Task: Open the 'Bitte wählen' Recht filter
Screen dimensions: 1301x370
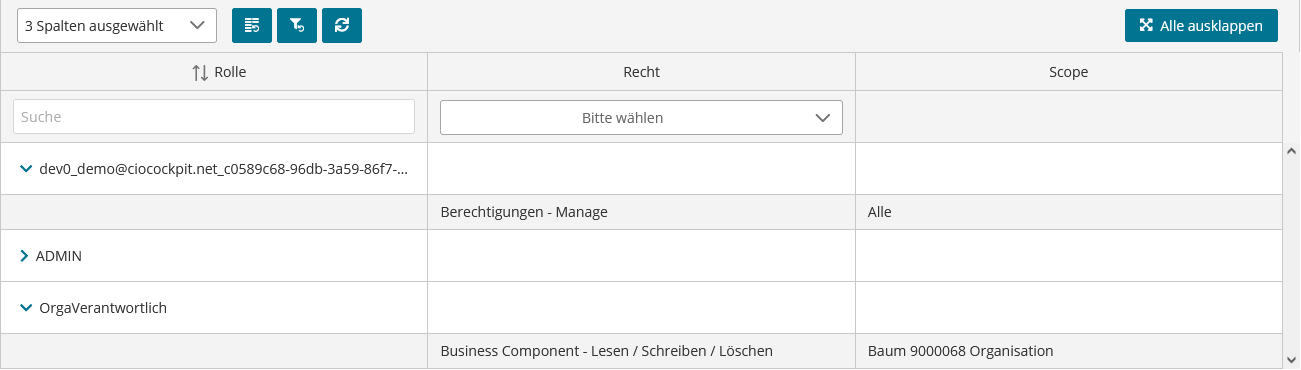Action: (641, 117)
